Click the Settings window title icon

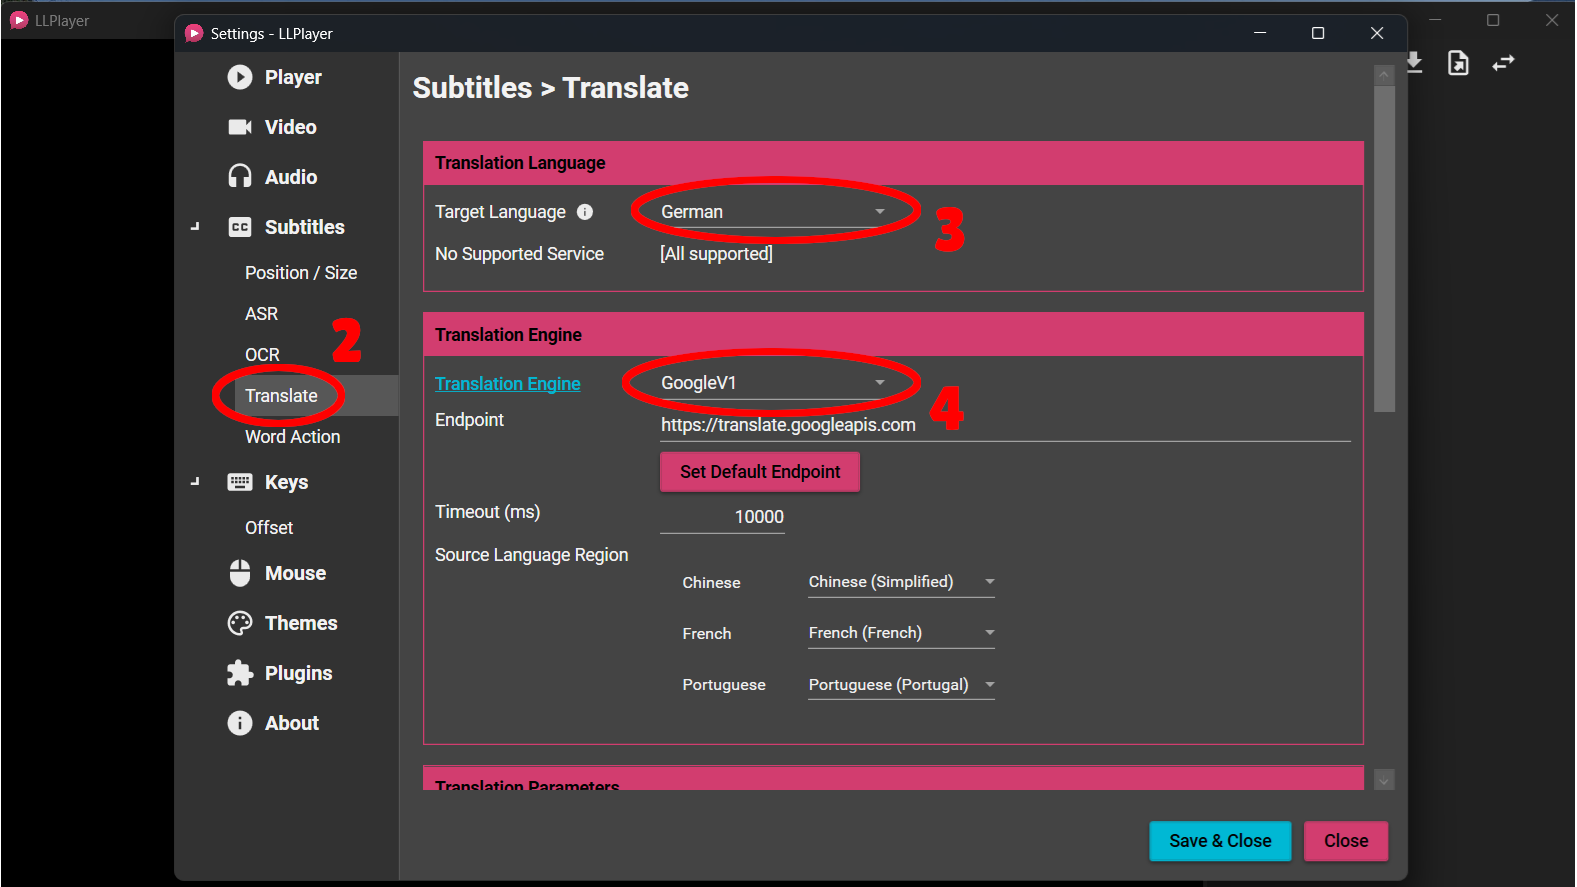[194, 33]
